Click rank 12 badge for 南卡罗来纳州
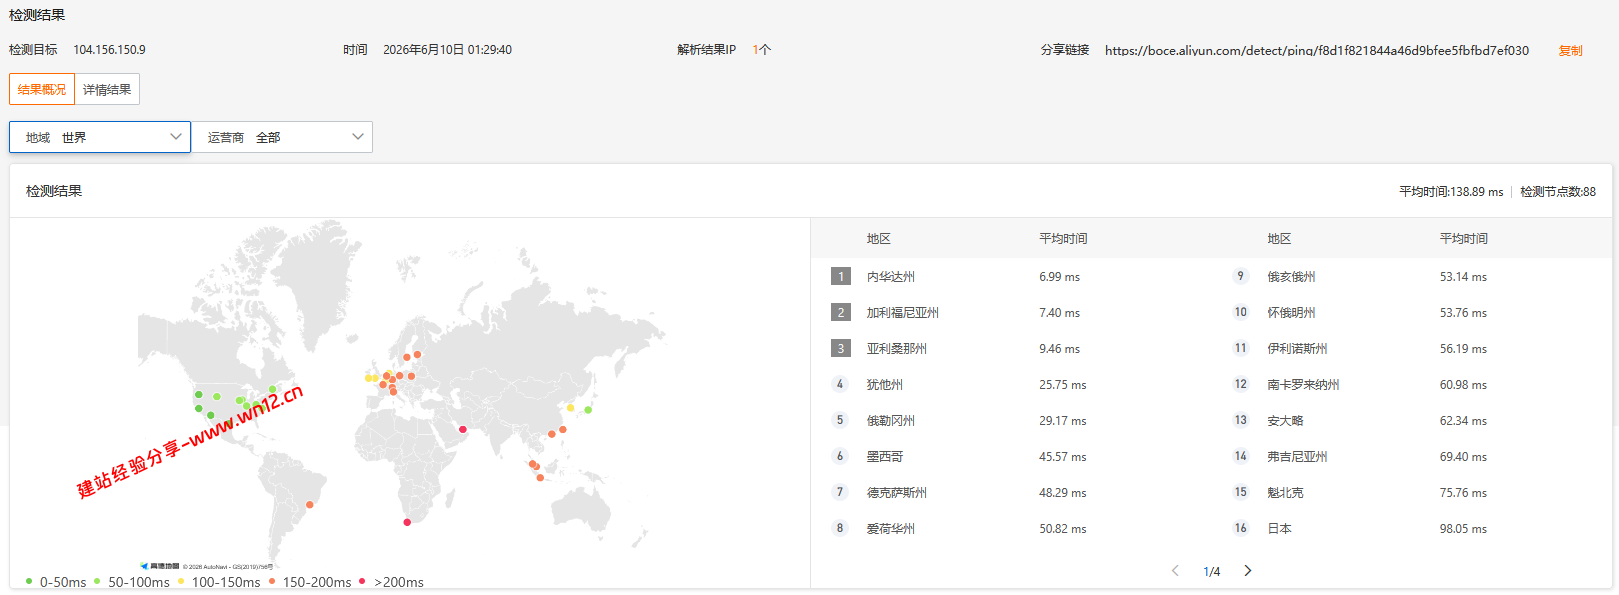The width and height of the screenshot is (1619, 595). click(1240, 384)
